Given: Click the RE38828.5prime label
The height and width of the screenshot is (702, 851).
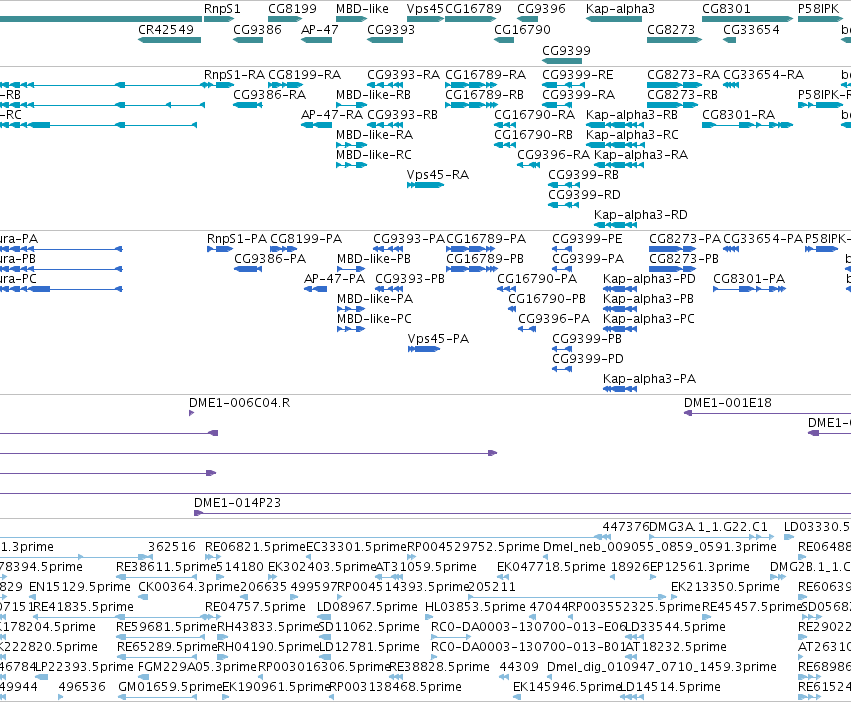Looking at the screenshot, I should pos(440,666).
